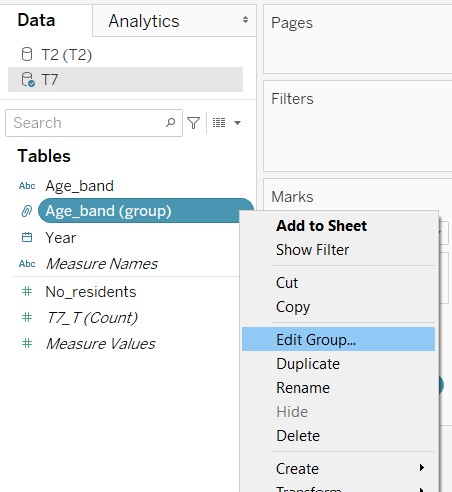Screen dimensions: 452x492
Task: Select the Measure Values field
Action: 101,343
